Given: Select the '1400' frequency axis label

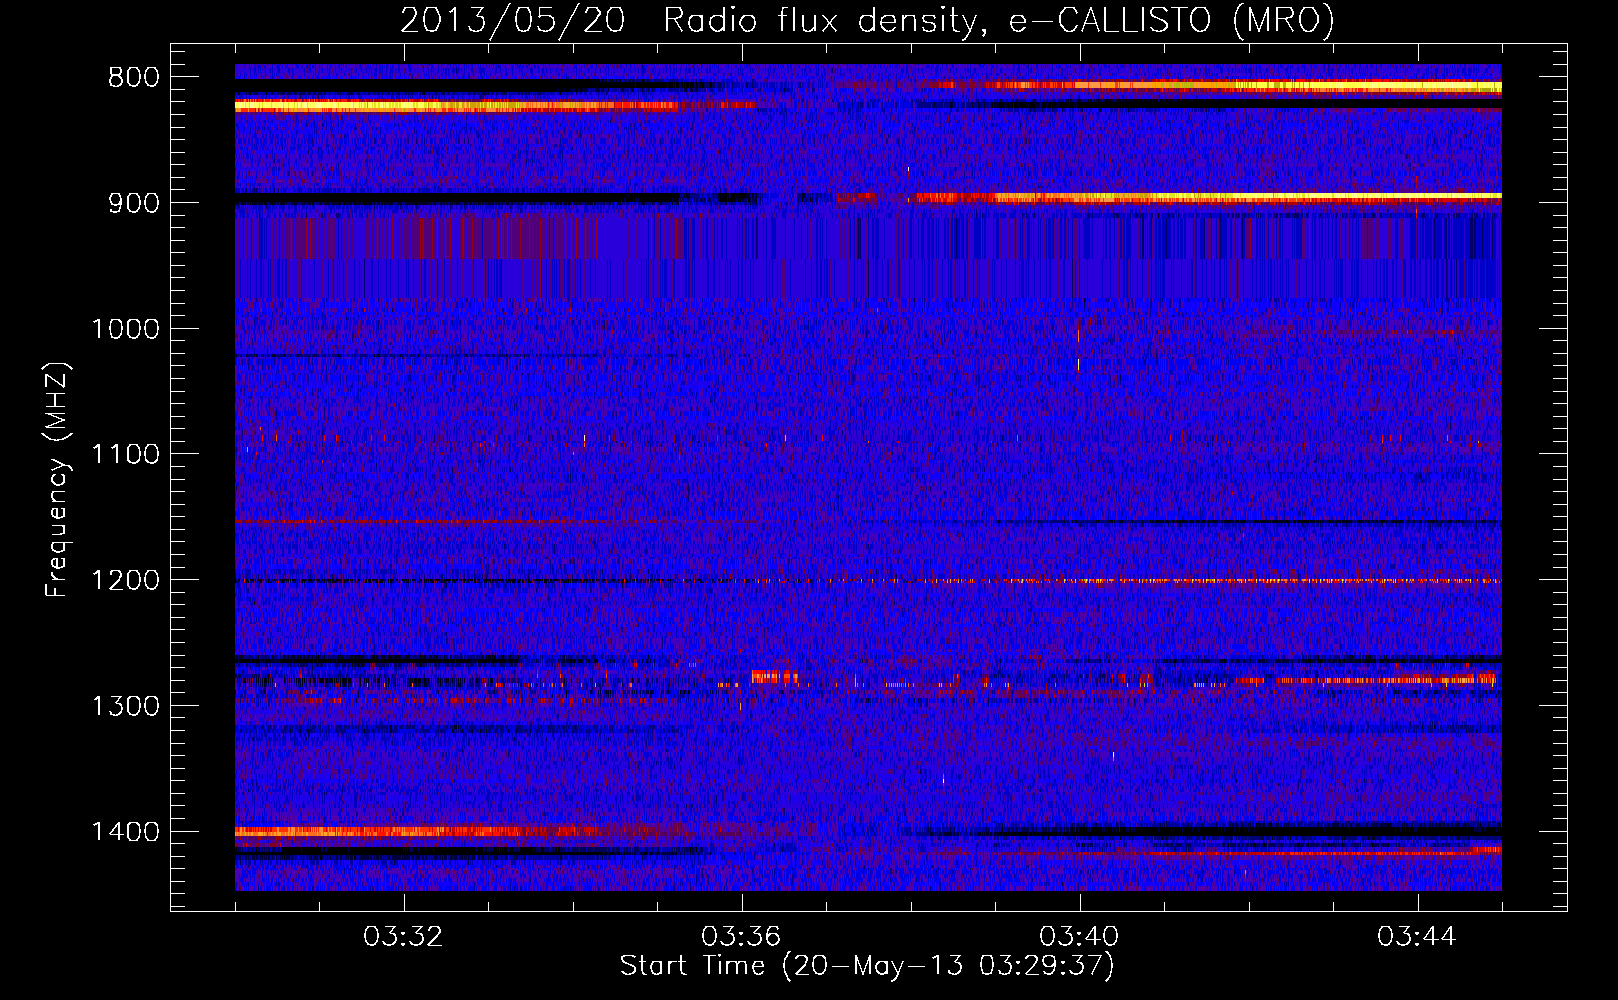Looking at the screenshot, I should (x=125, y=832).
